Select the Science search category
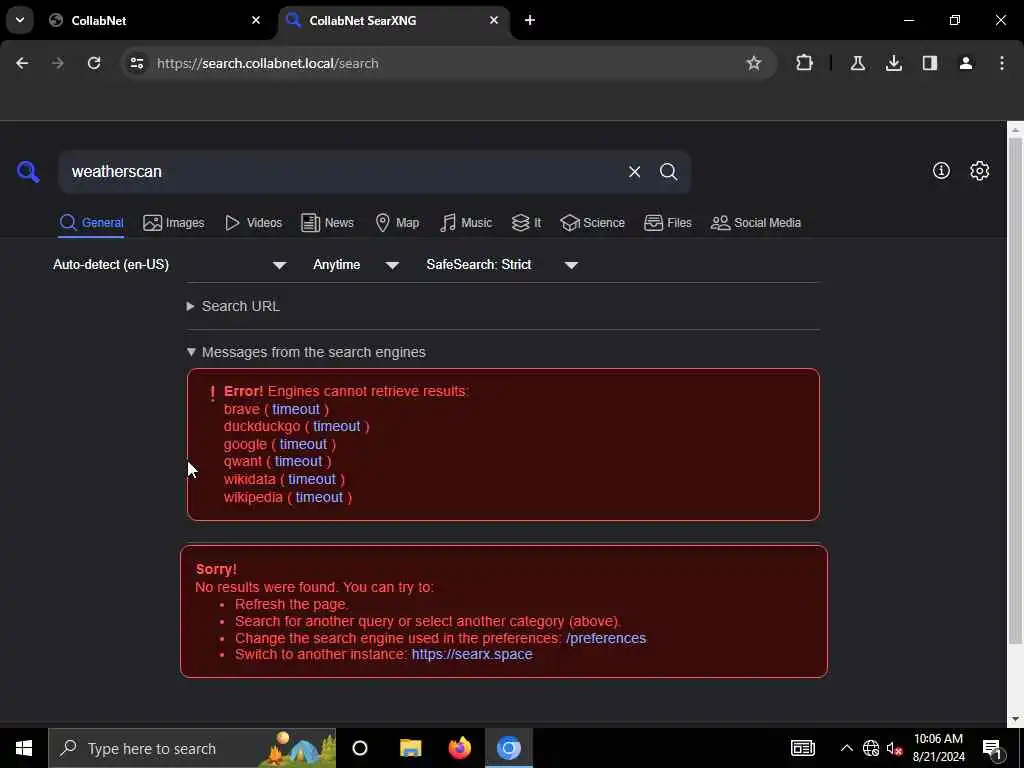 click(592, 223)
